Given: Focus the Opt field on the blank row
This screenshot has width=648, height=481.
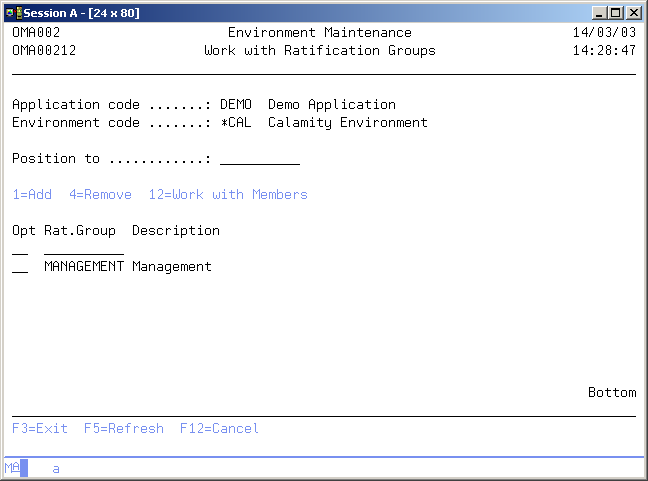Looking at the screenshot, I should [x=20, y=249].
